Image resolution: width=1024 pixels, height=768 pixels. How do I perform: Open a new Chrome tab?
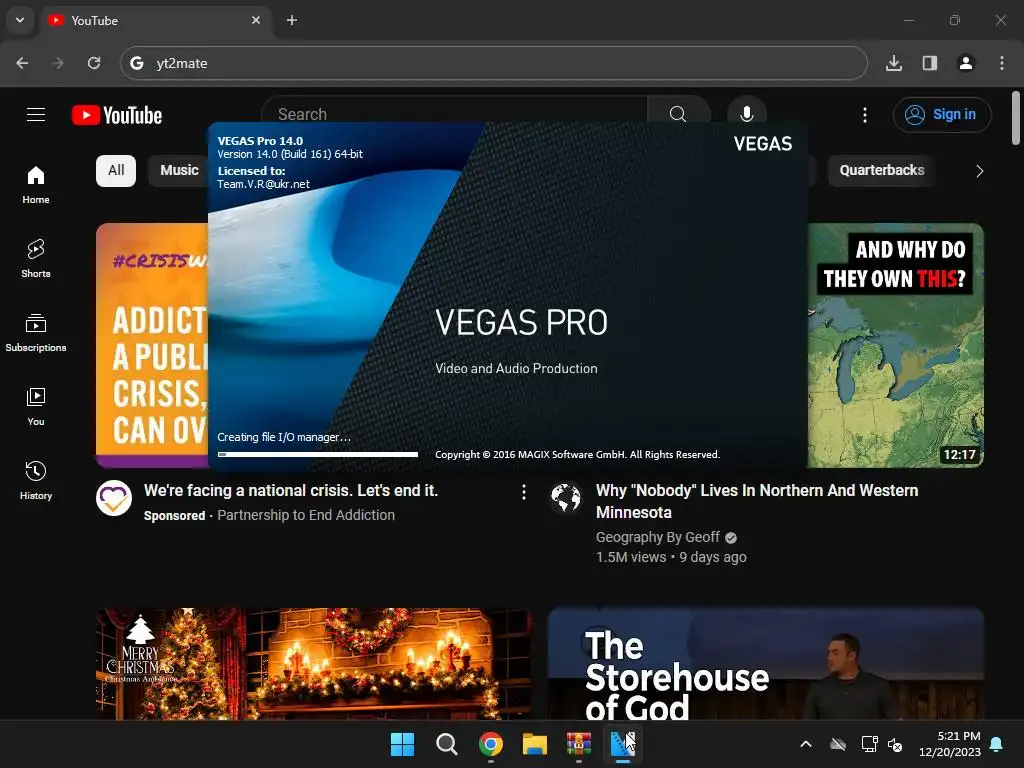click(292, 20)
